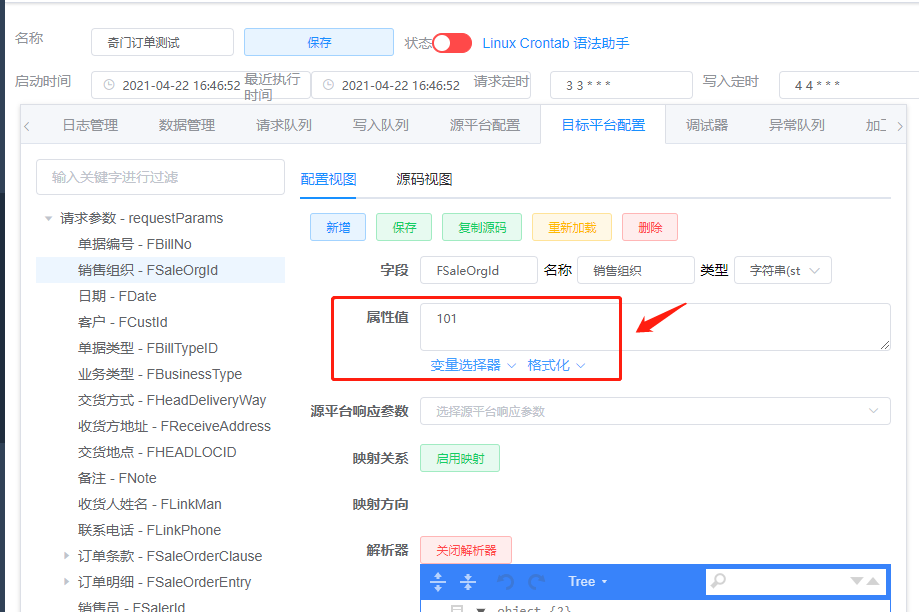This screenshot has width=919, height=612.
Task: Select the 配置视图 sub-tab
Action: (x=328, y=179)
